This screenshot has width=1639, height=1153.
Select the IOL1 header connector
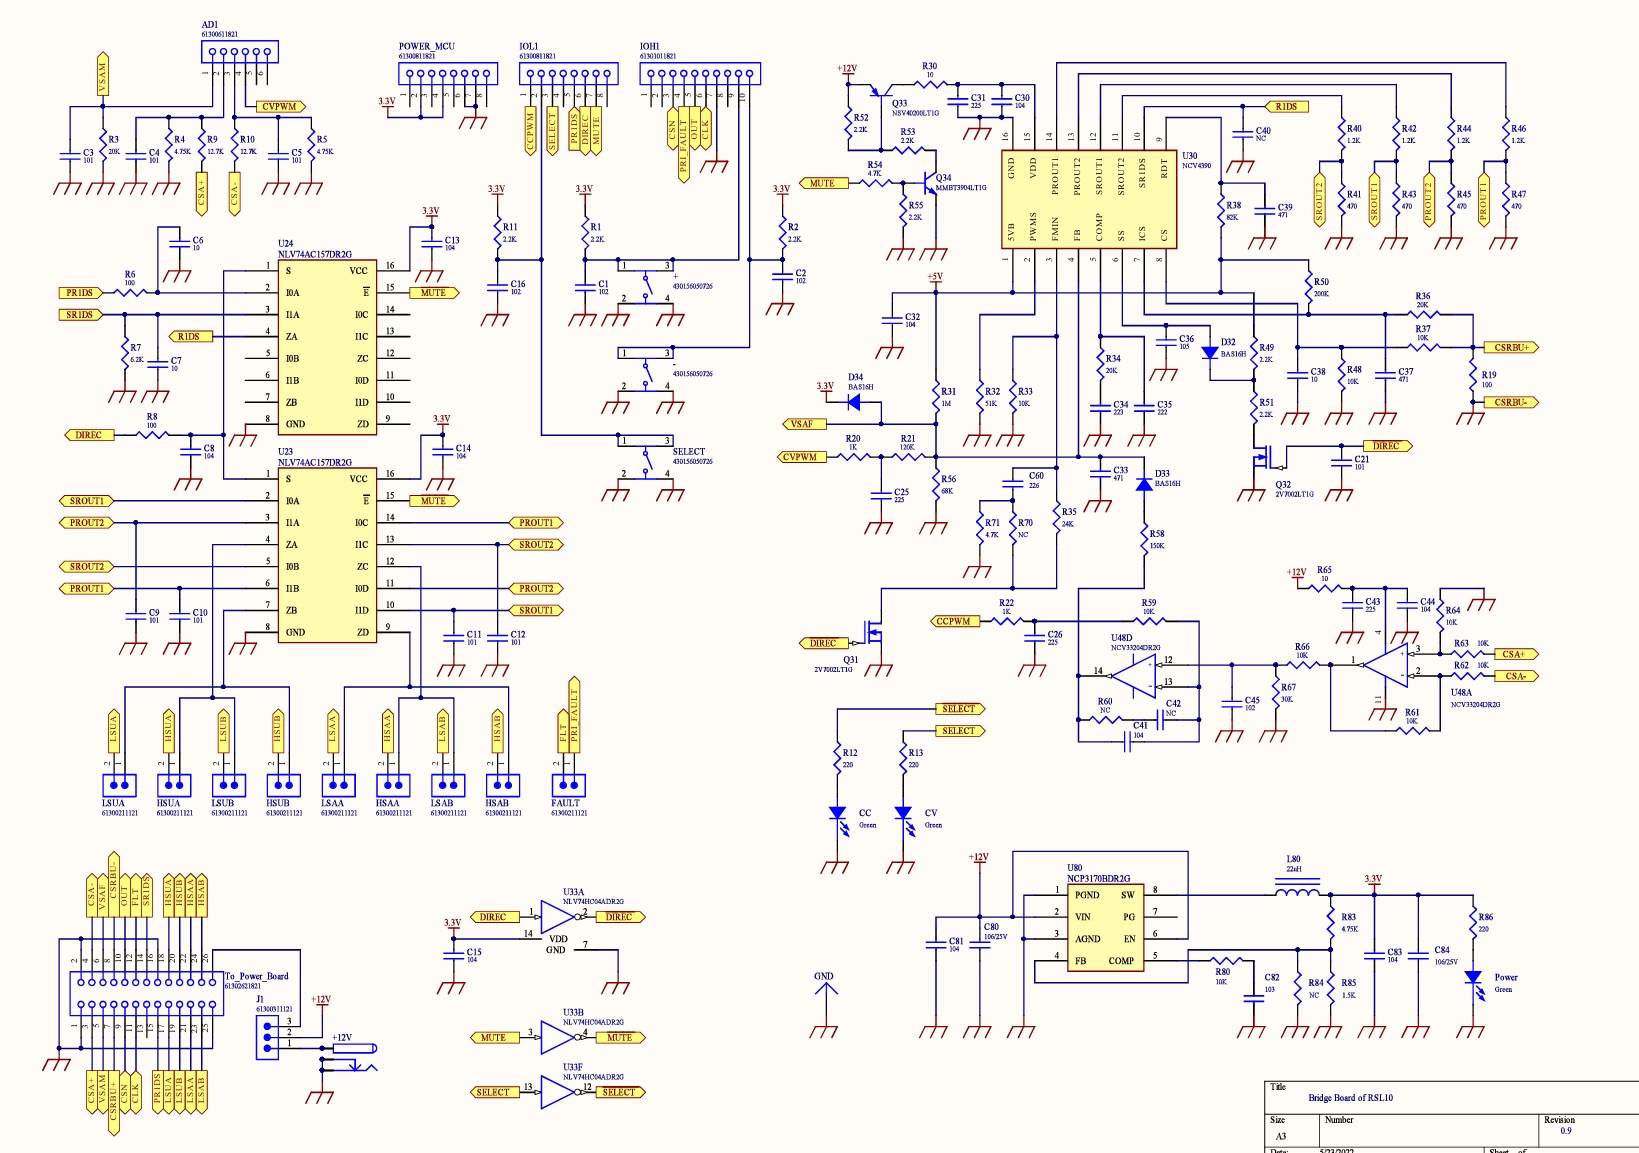[567, 74]
